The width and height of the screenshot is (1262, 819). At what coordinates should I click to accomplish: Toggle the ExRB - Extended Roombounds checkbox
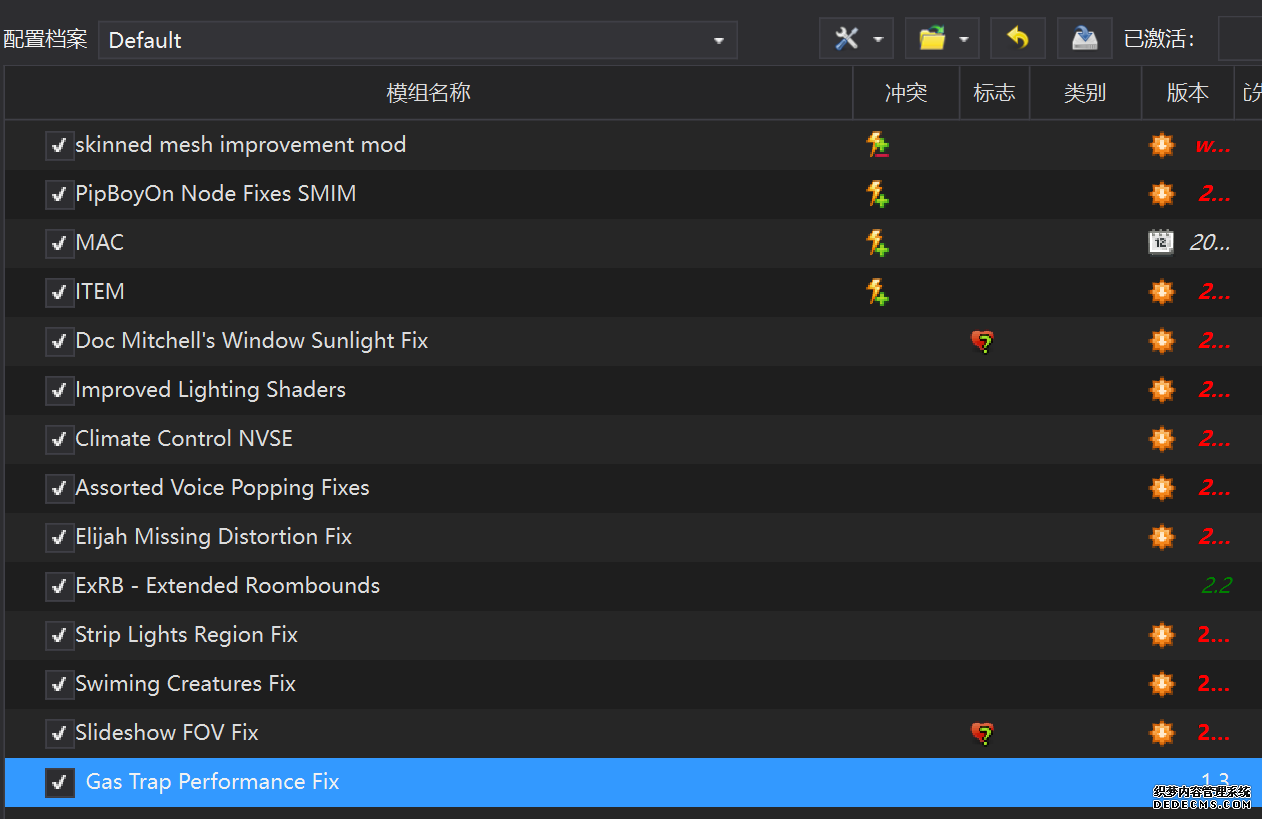click(60, 586)
